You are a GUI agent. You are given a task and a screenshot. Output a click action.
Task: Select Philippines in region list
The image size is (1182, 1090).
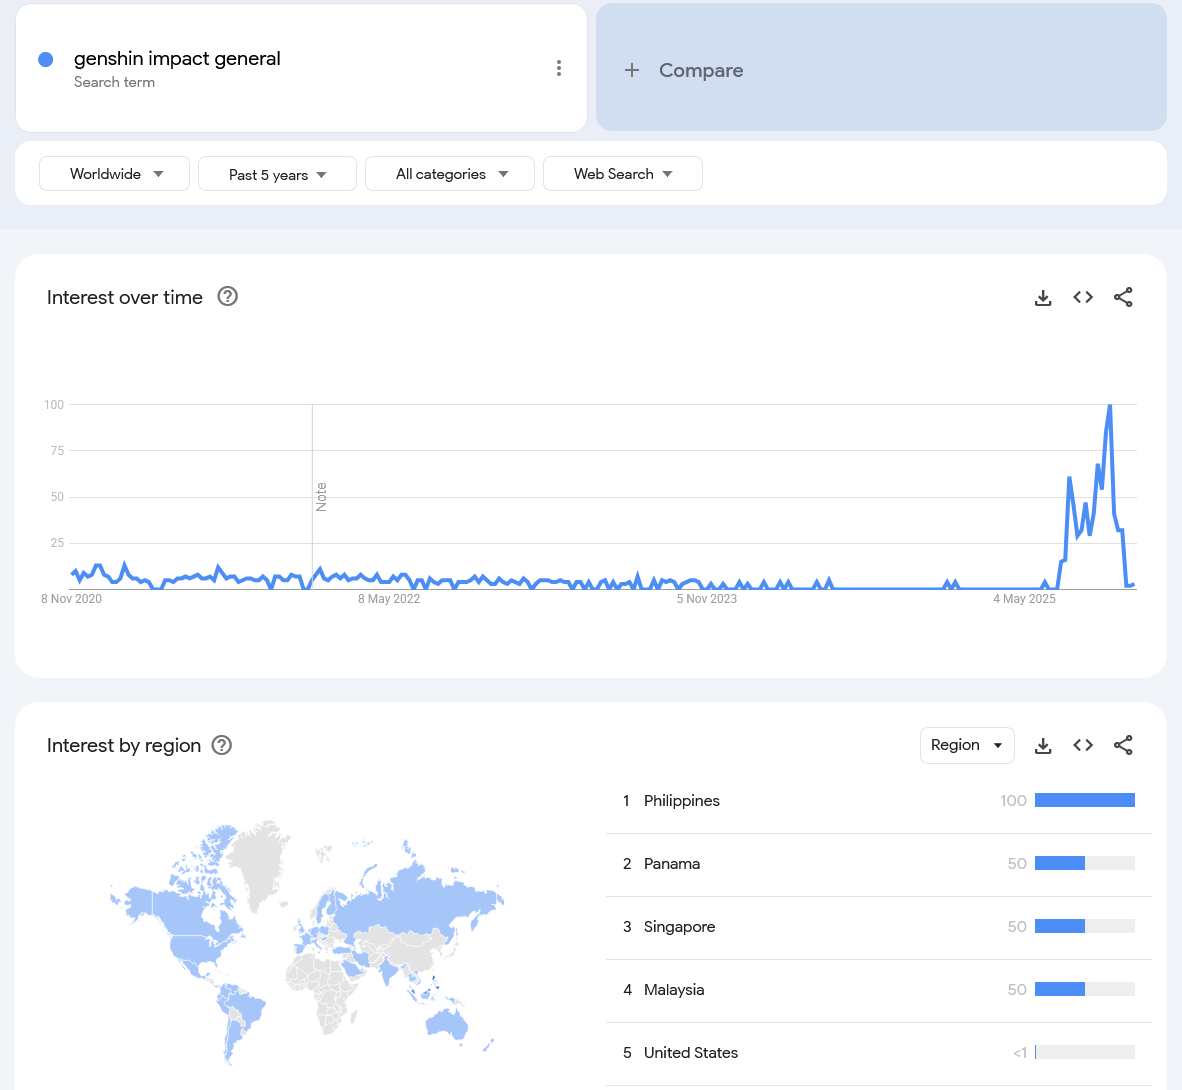point(879,801)
